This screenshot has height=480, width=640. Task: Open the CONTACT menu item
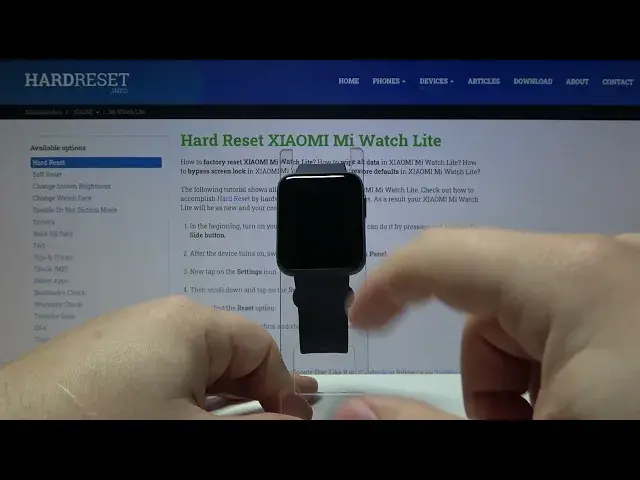coord(618,82)
